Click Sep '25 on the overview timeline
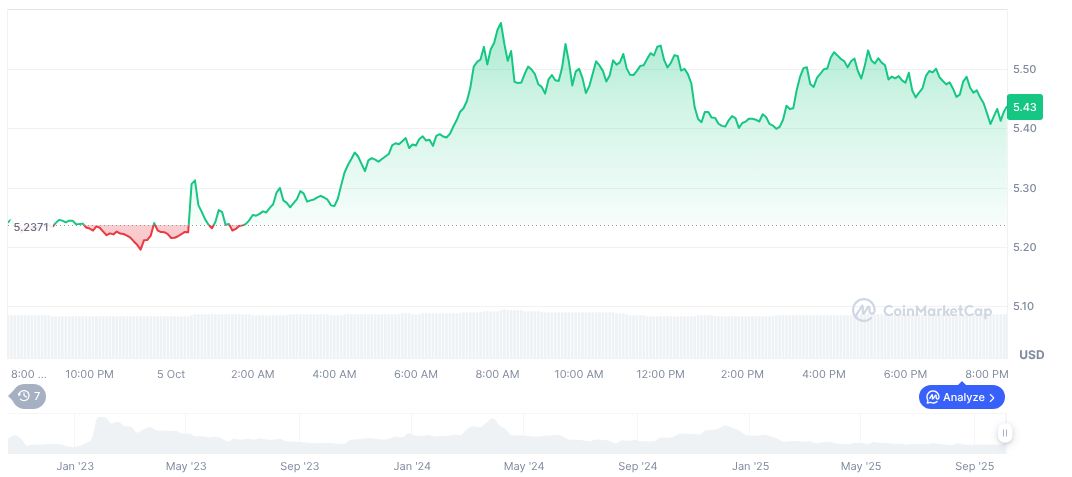Image resolution: width=1072 pixels, height=477 pixels. point(975,466)
